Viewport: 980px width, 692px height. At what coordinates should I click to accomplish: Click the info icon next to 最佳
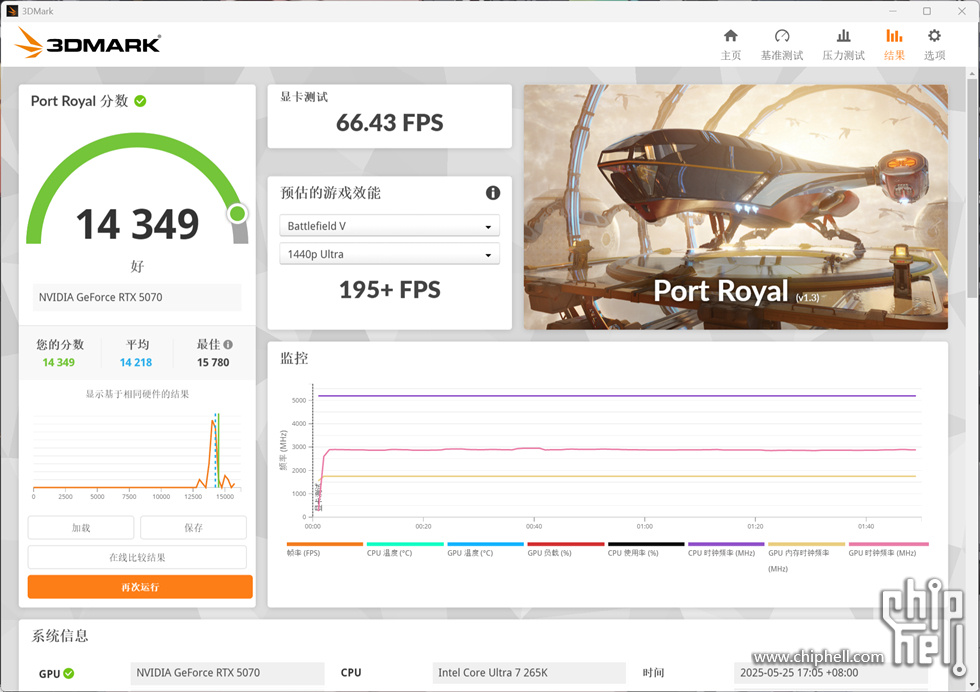(x=228, y=344)
